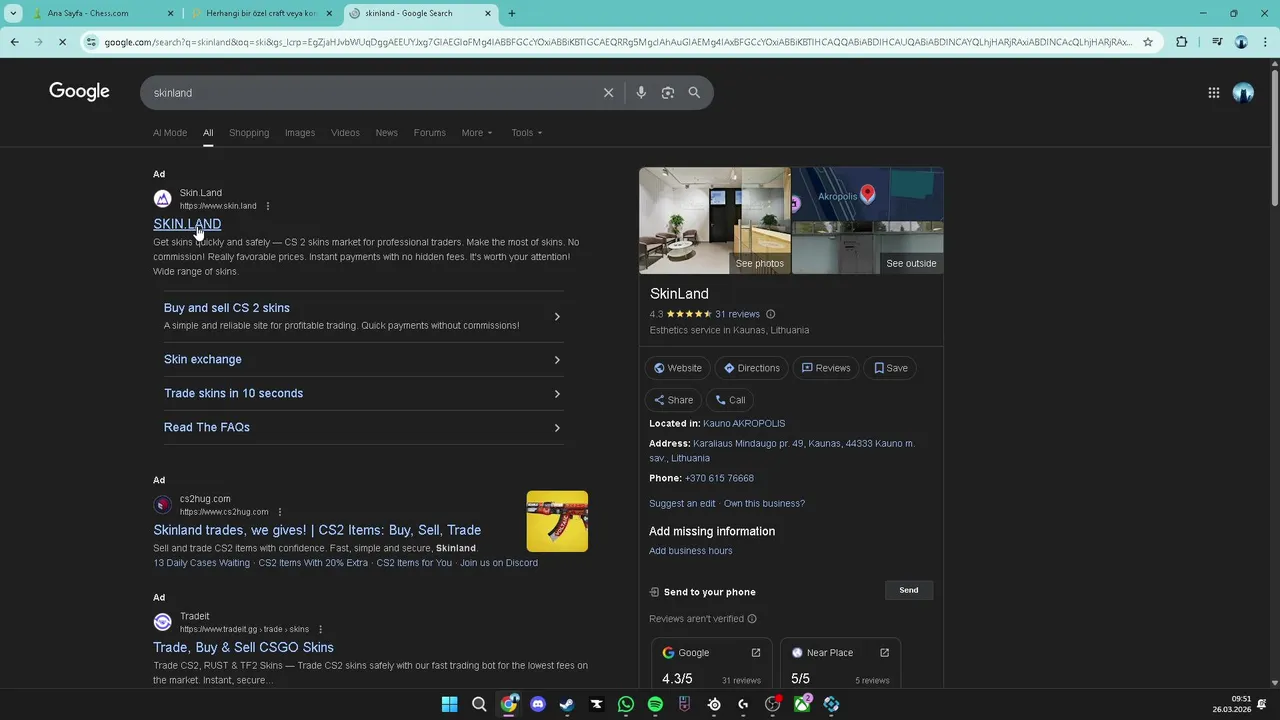
Task: Open Chrome extensions puzzle icon
Action: click(1182, 42)
